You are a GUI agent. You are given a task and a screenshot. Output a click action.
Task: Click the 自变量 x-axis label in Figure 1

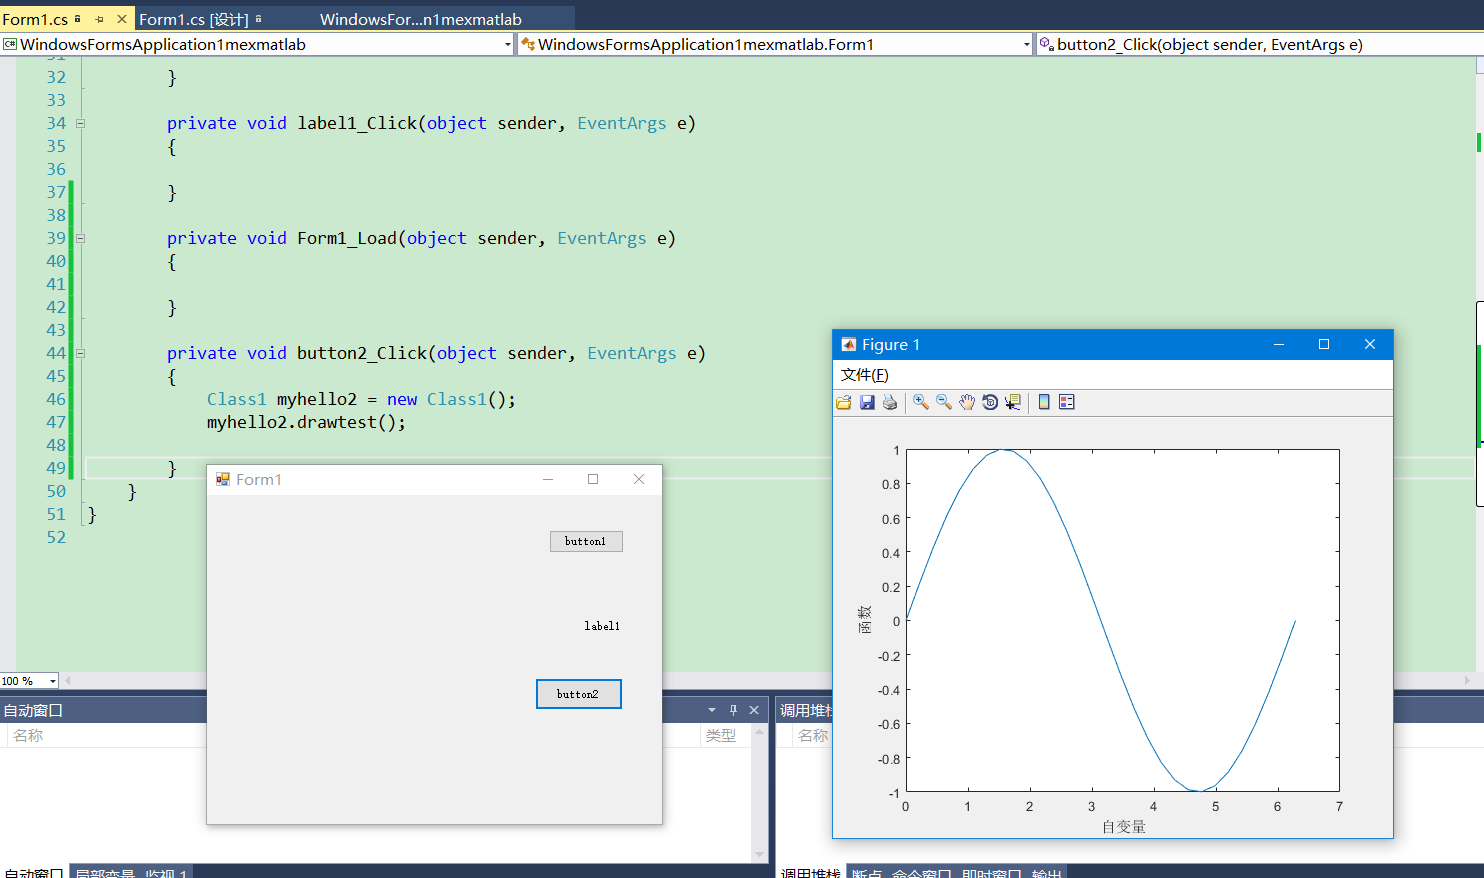(x=1124, y=827)
